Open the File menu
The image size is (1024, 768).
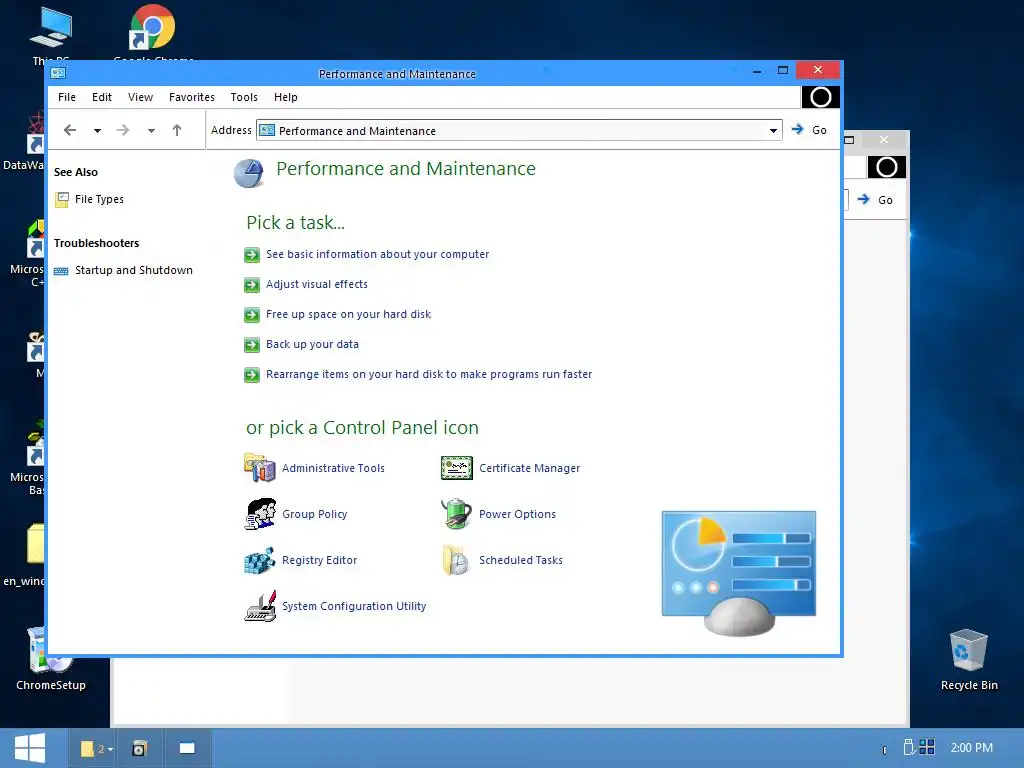67,97
